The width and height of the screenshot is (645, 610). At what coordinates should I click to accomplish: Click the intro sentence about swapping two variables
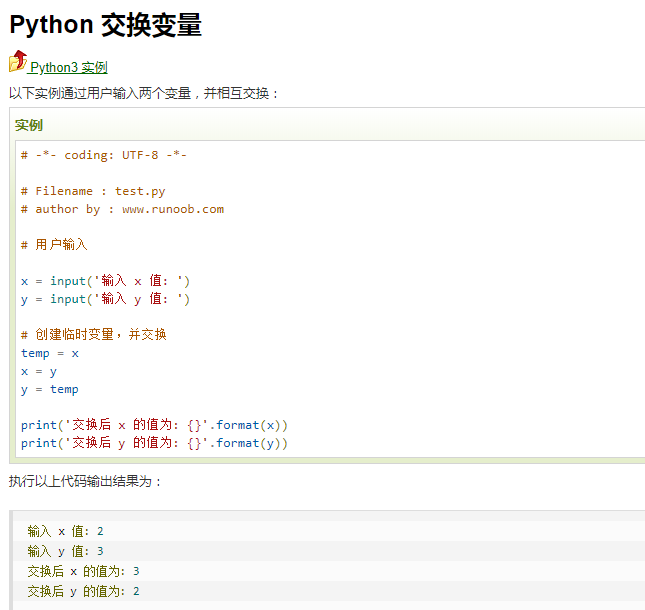point(144,93)
